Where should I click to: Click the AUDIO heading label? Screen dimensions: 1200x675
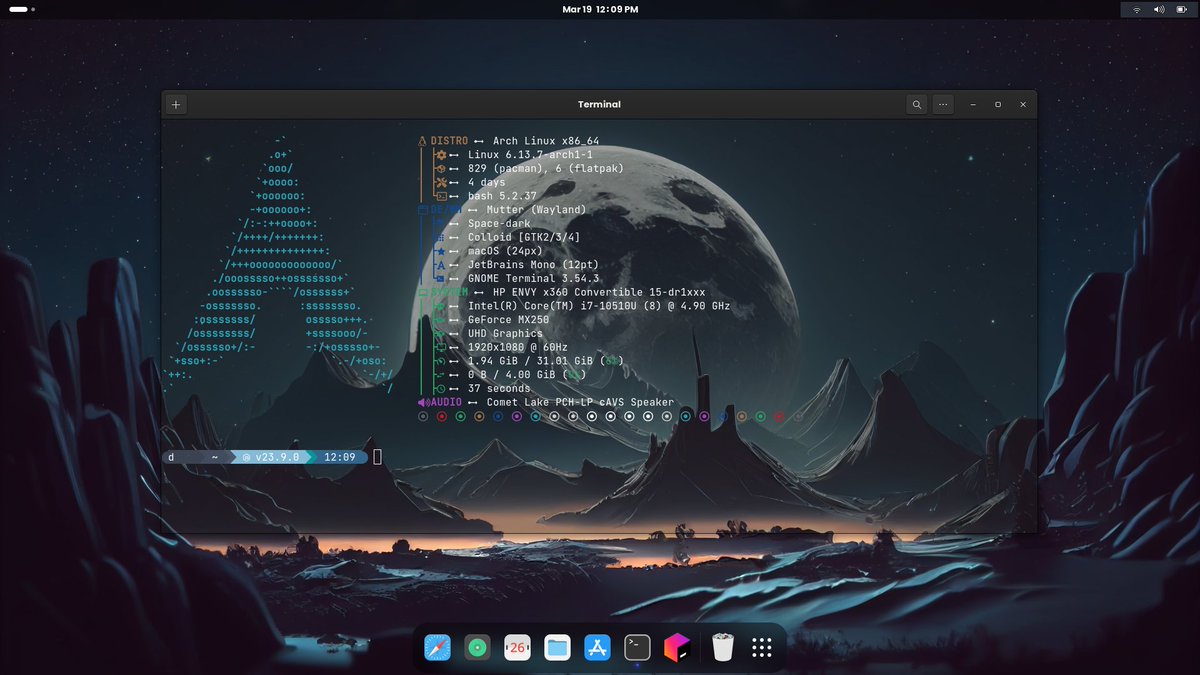tap(446, 402)
